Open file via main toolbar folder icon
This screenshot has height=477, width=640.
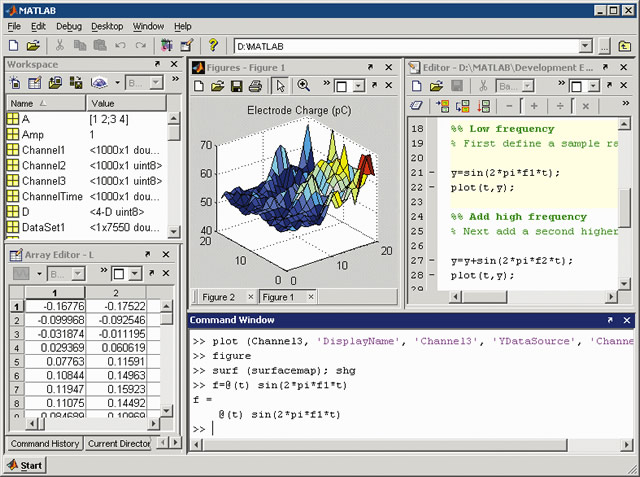[x=33, y=45]
